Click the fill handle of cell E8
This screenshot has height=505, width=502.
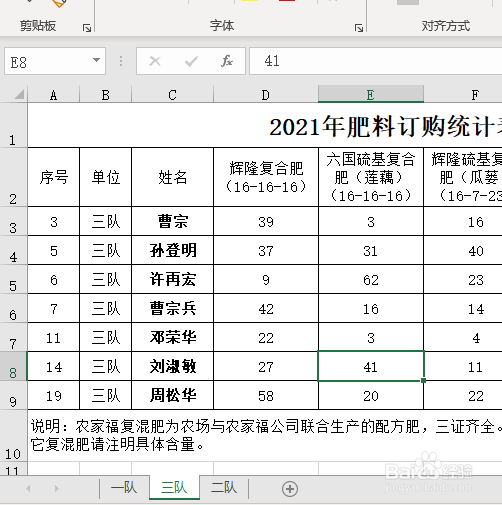[x=423, y=380]
